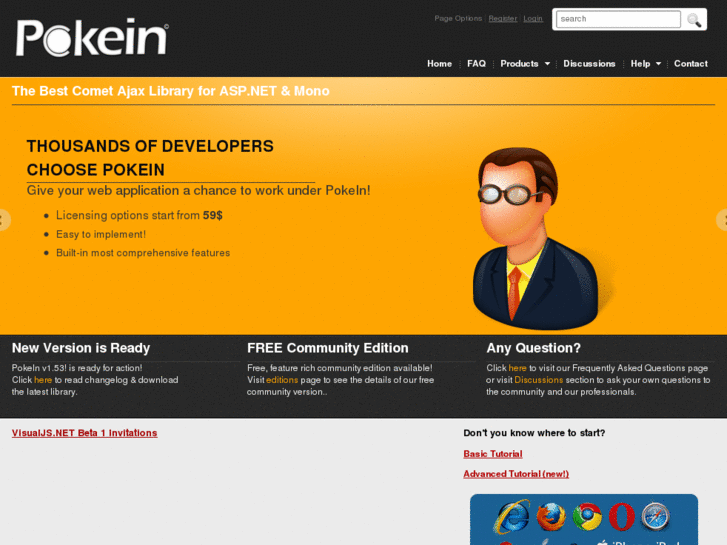Click 'Easy to implement!' bullet
This screenshot has height=545, width=727.
point(101,234)
